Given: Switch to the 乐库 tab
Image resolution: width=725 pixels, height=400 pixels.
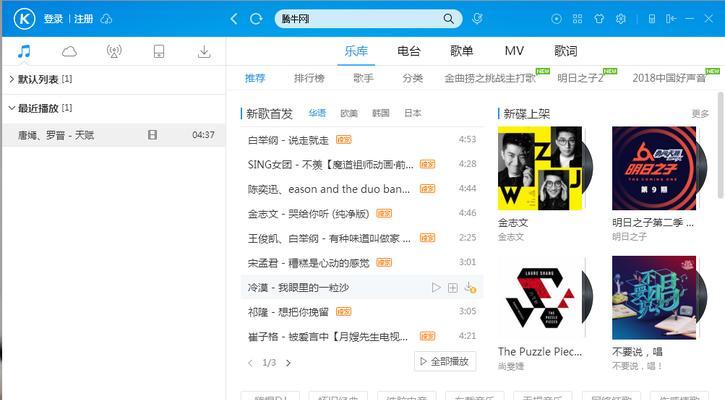Looking at the screenshot, I should [356, 51].
